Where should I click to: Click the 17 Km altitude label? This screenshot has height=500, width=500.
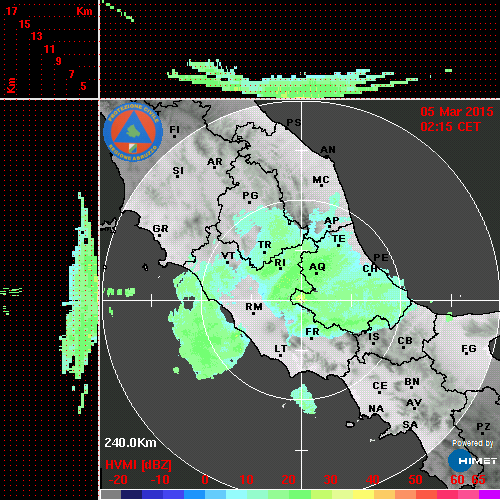pyautogui.click(x=11, y=11)
